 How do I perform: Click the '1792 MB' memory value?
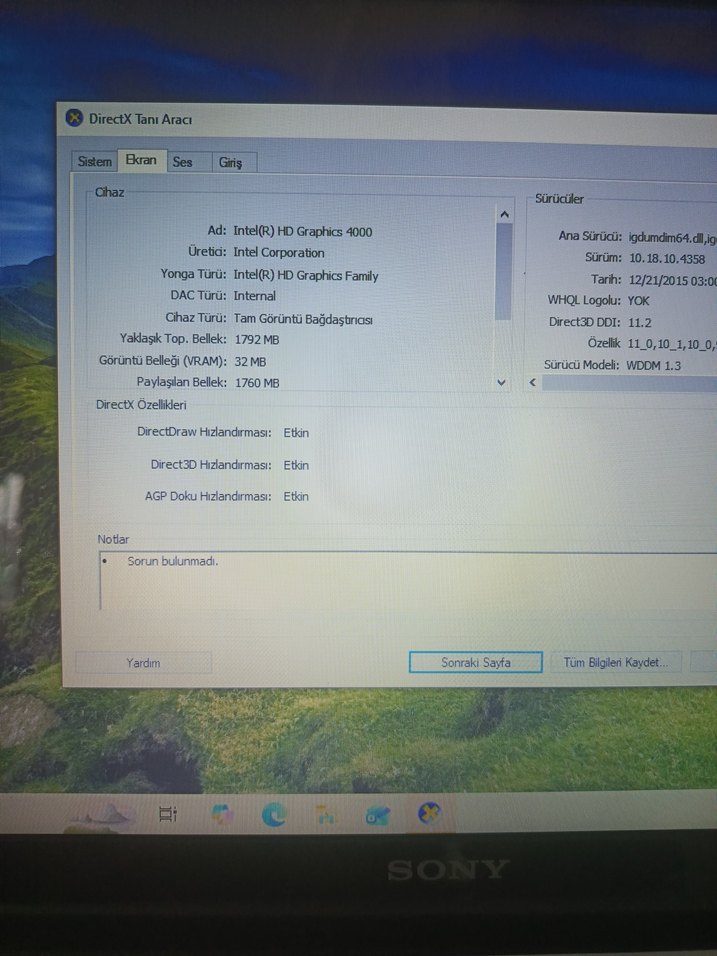click(x=257, y=340)
